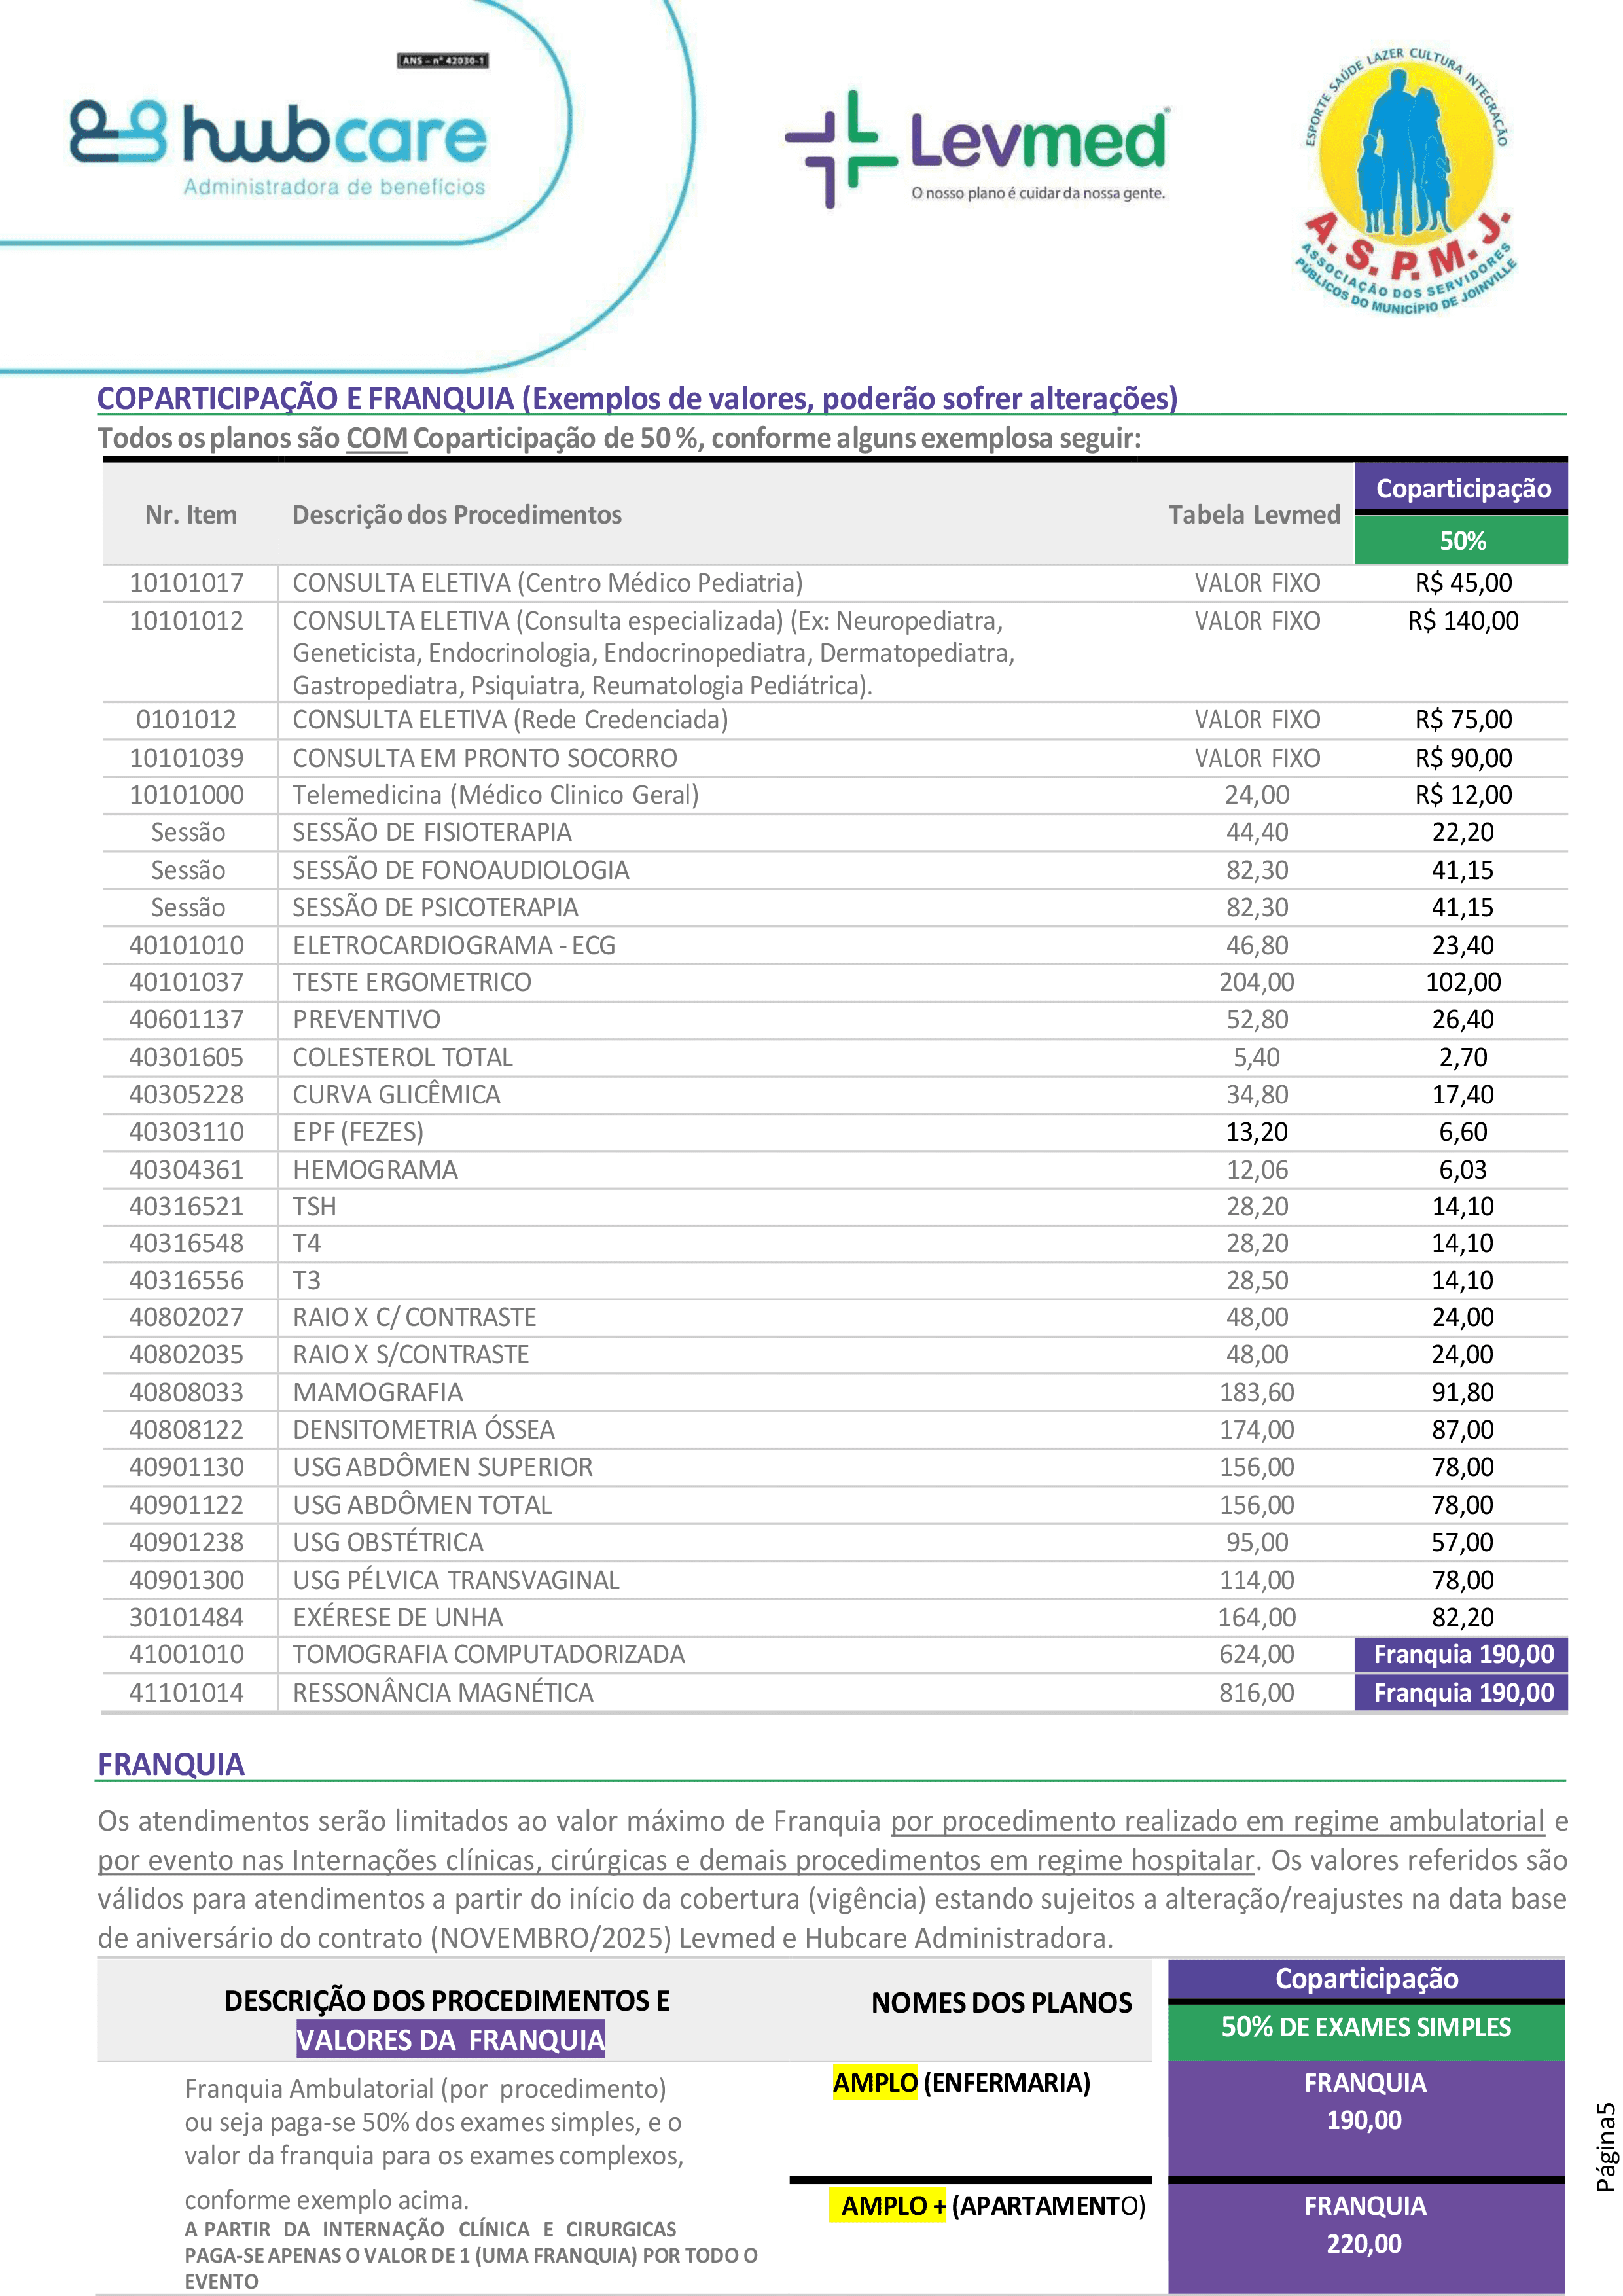The width and height of the screenshot is (1623, 2296).
Task: Click item code 40316548 for T4
Action: point(187,1243)
